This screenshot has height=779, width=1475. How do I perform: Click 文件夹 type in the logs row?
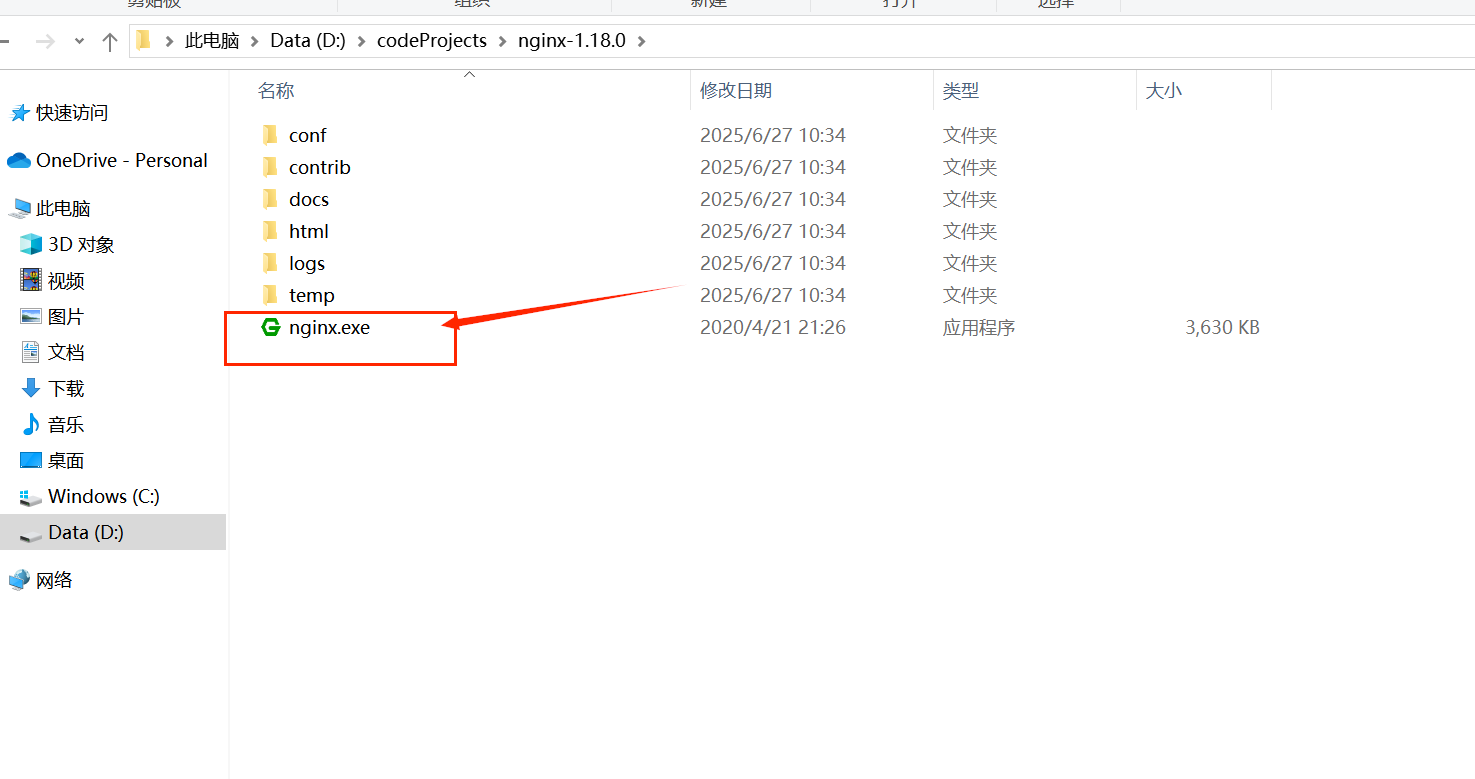point(970,263)
